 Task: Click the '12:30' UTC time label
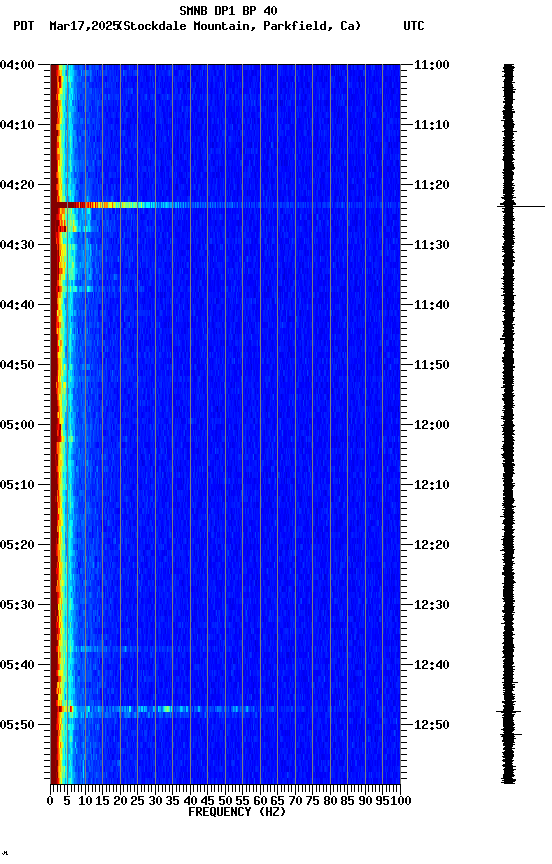[x=432, y=606]
